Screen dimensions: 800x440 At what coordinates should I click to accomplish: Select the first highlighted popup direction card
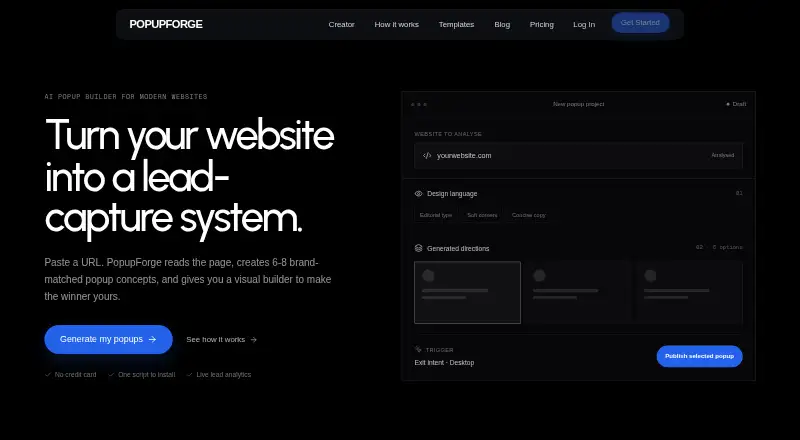pyautogui.click(x=467, y=292)
